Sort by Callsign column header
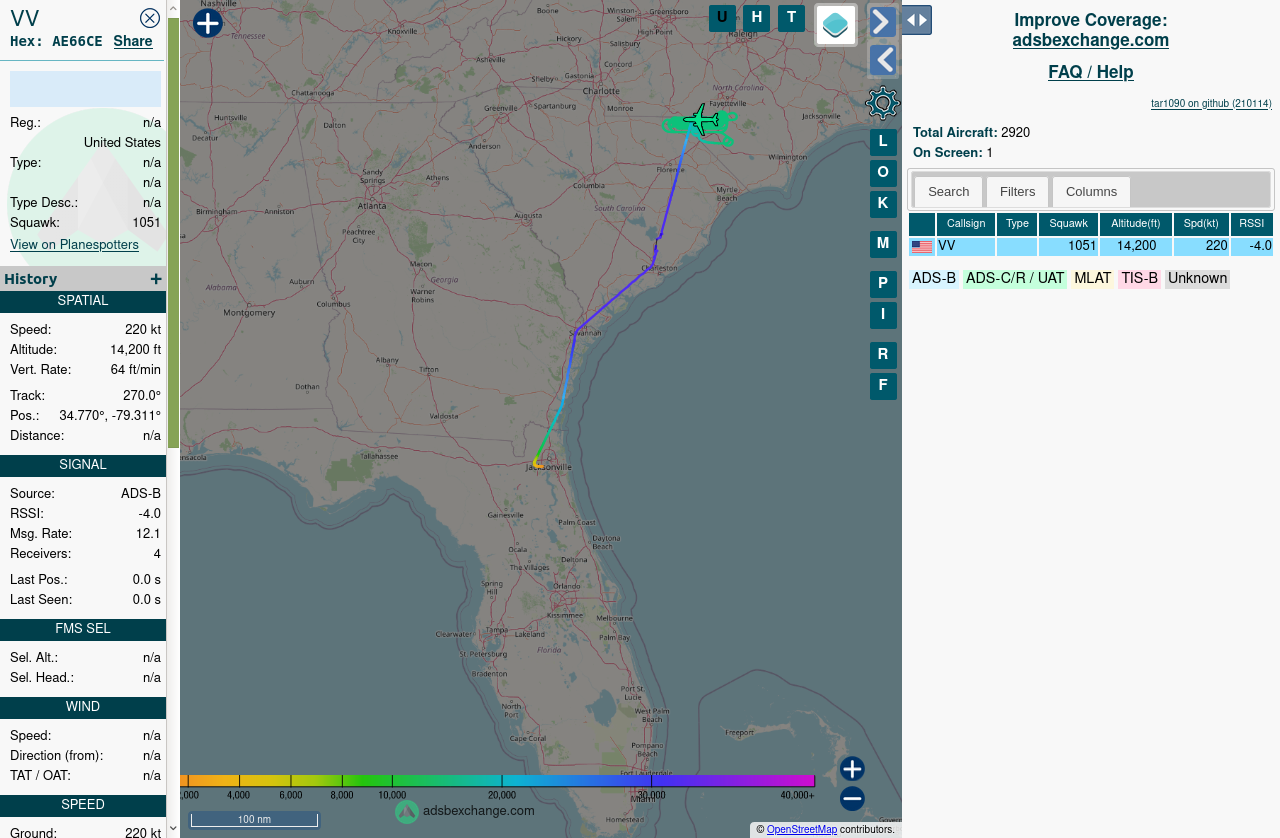Screen dimensions: 1280x838 point(966,224)
